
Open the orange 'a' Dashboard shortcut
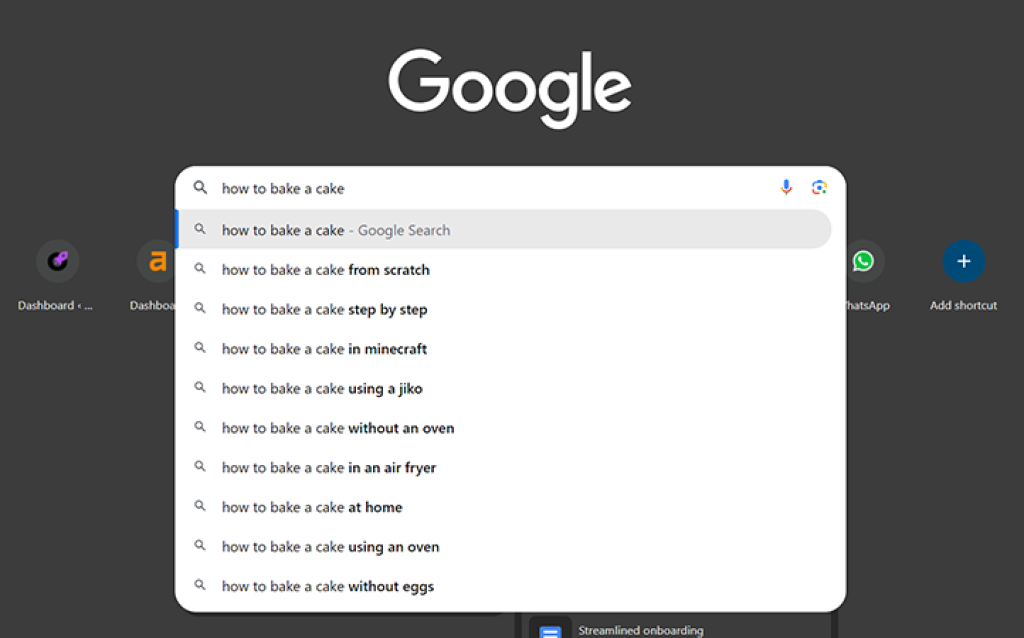point(157,262)
